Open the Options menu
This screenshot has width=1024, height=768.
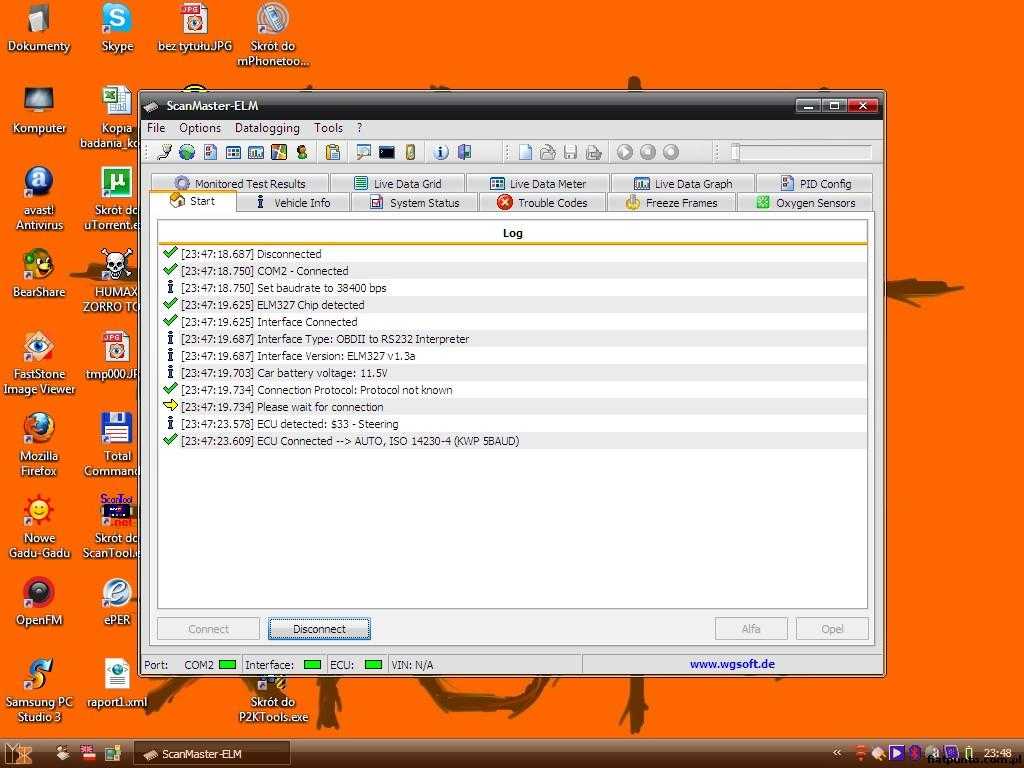tap(200, 128)
